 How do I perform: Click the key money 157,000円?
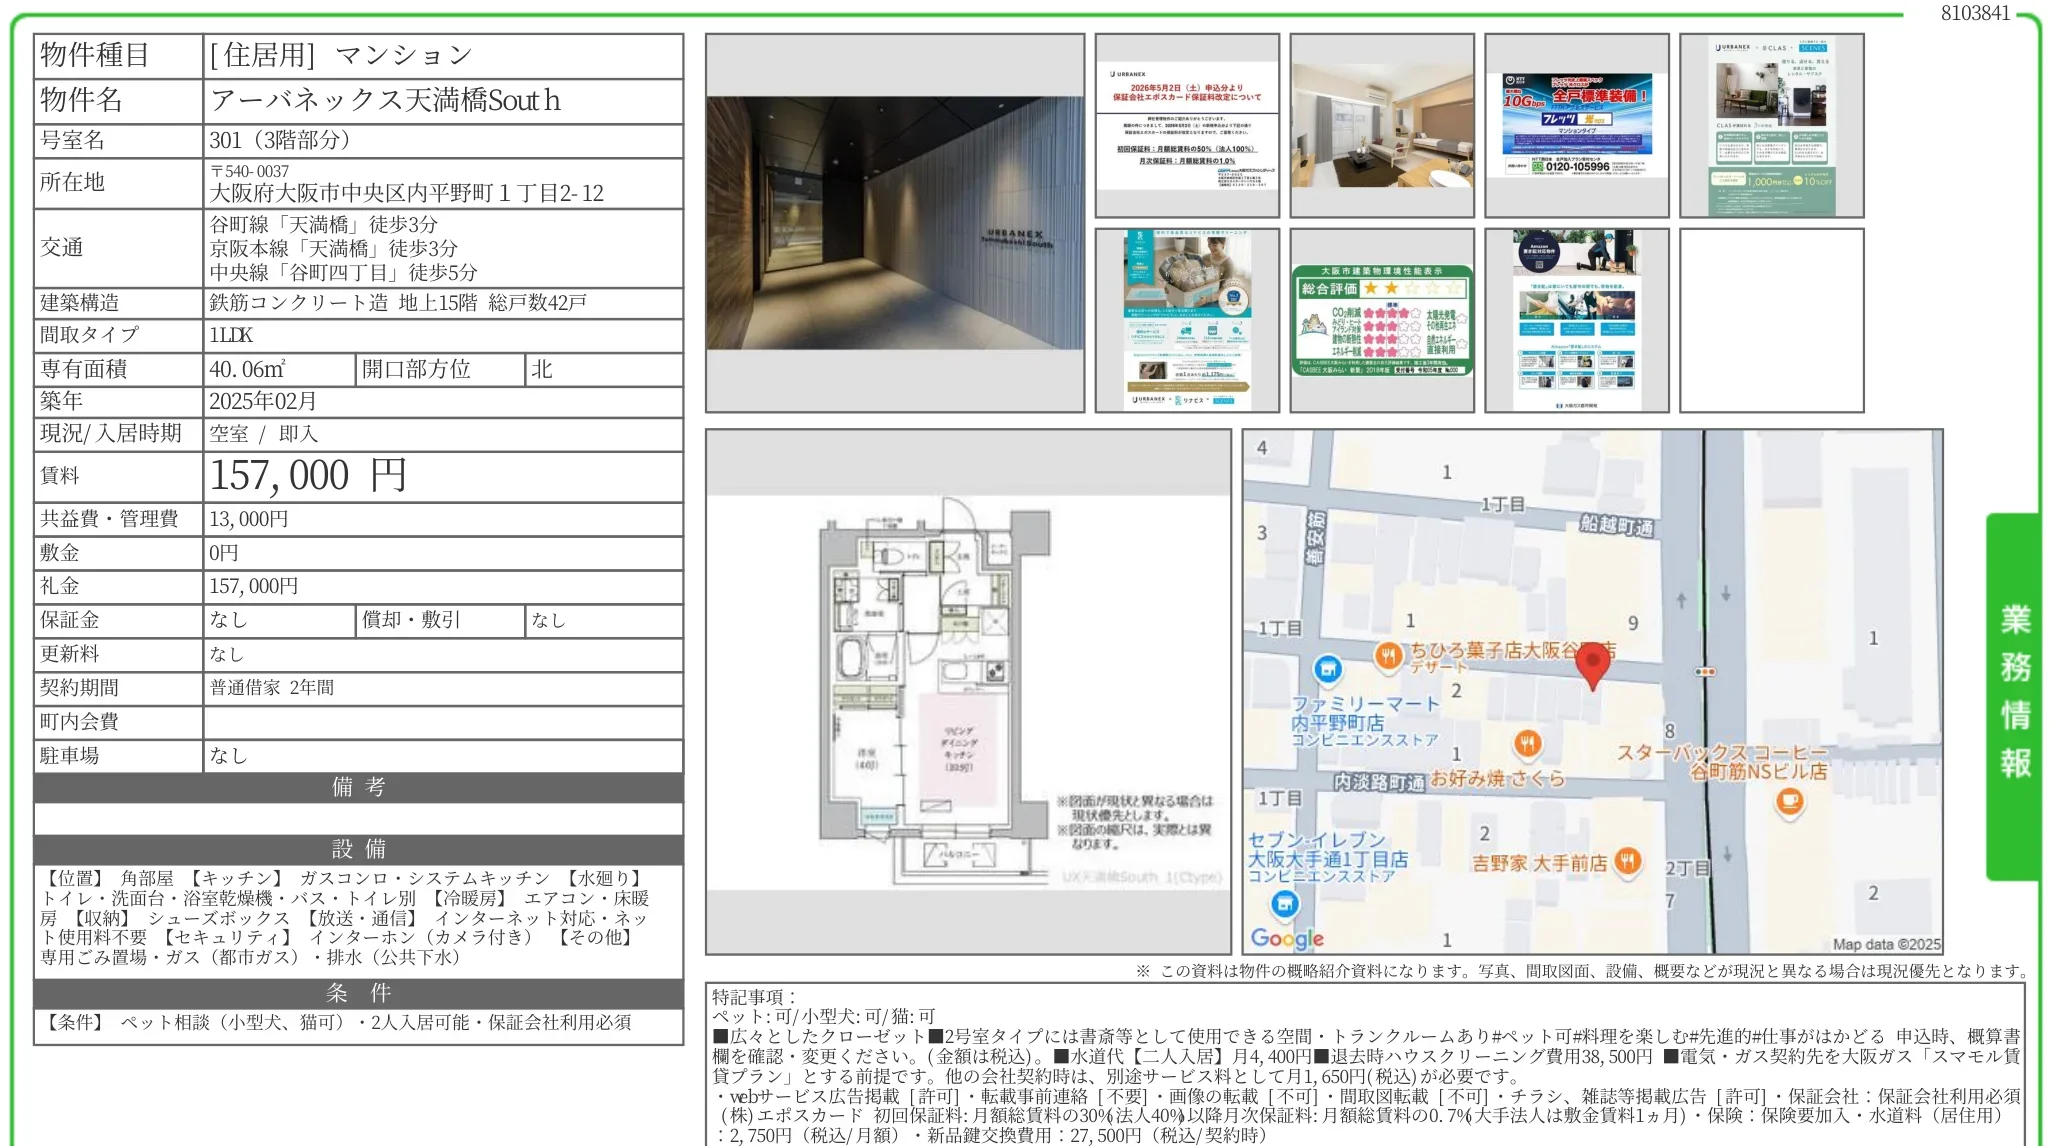tap(254, 586)
